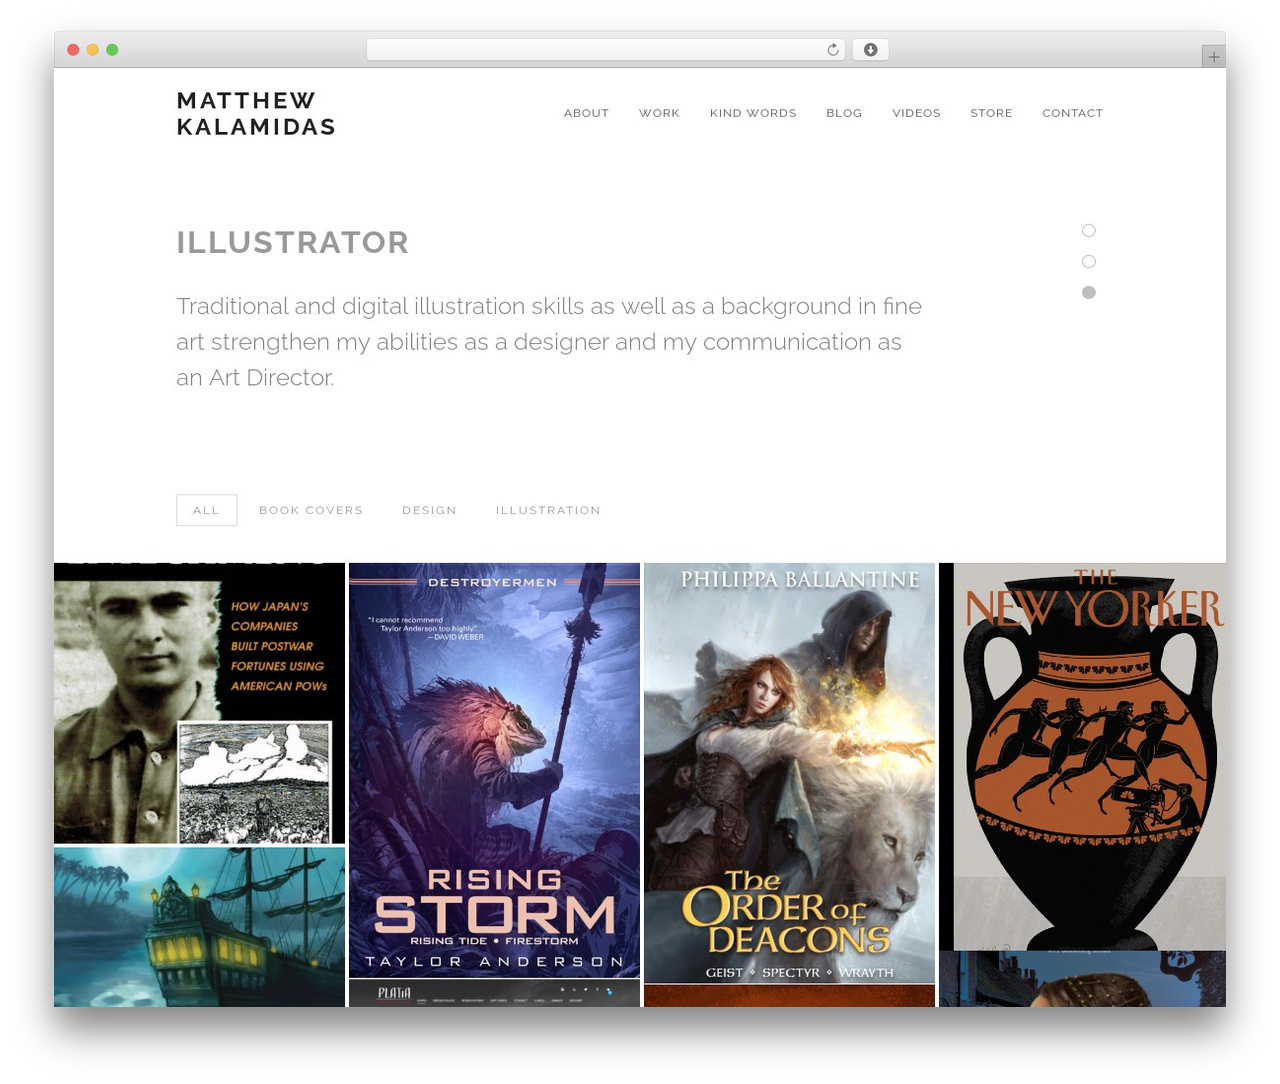
Task: Open the Japan's Companies POWs cover thumbnail
Action: pyautogui.click(x=199, y=703)
